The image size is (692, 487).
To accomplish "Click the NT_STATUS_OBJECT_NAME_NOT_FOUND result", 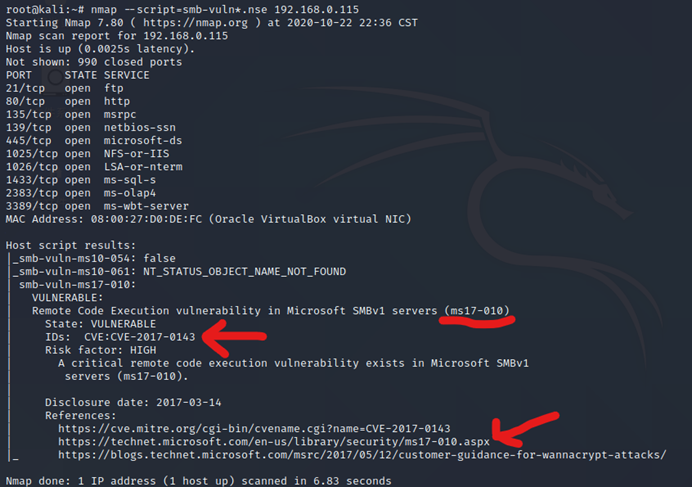I will click(x=244, y=272).
